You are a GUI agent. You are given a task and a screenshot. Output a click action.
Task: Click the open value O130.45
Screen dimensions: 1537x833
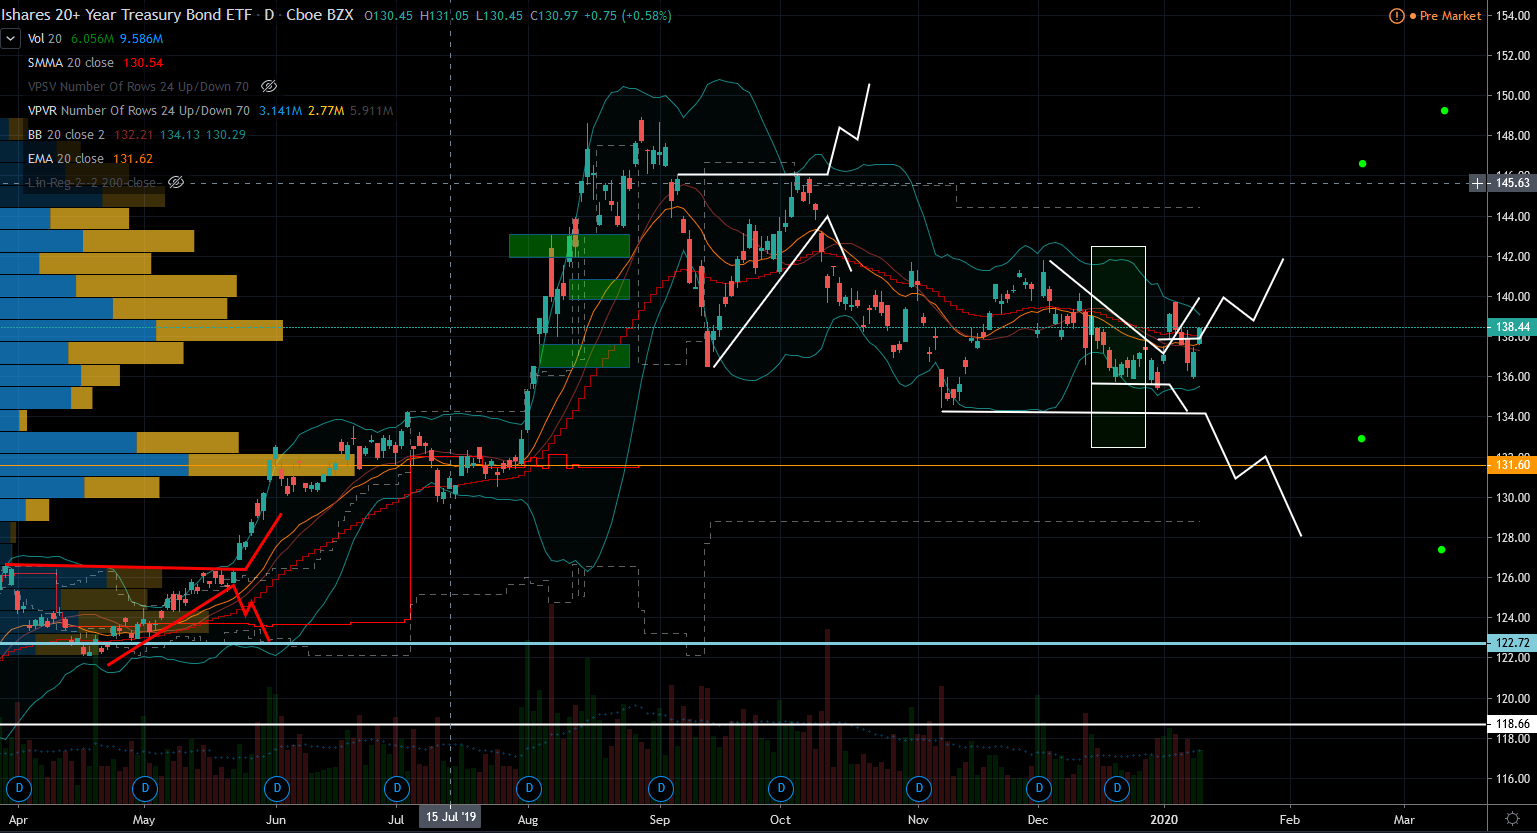(390, 16)
